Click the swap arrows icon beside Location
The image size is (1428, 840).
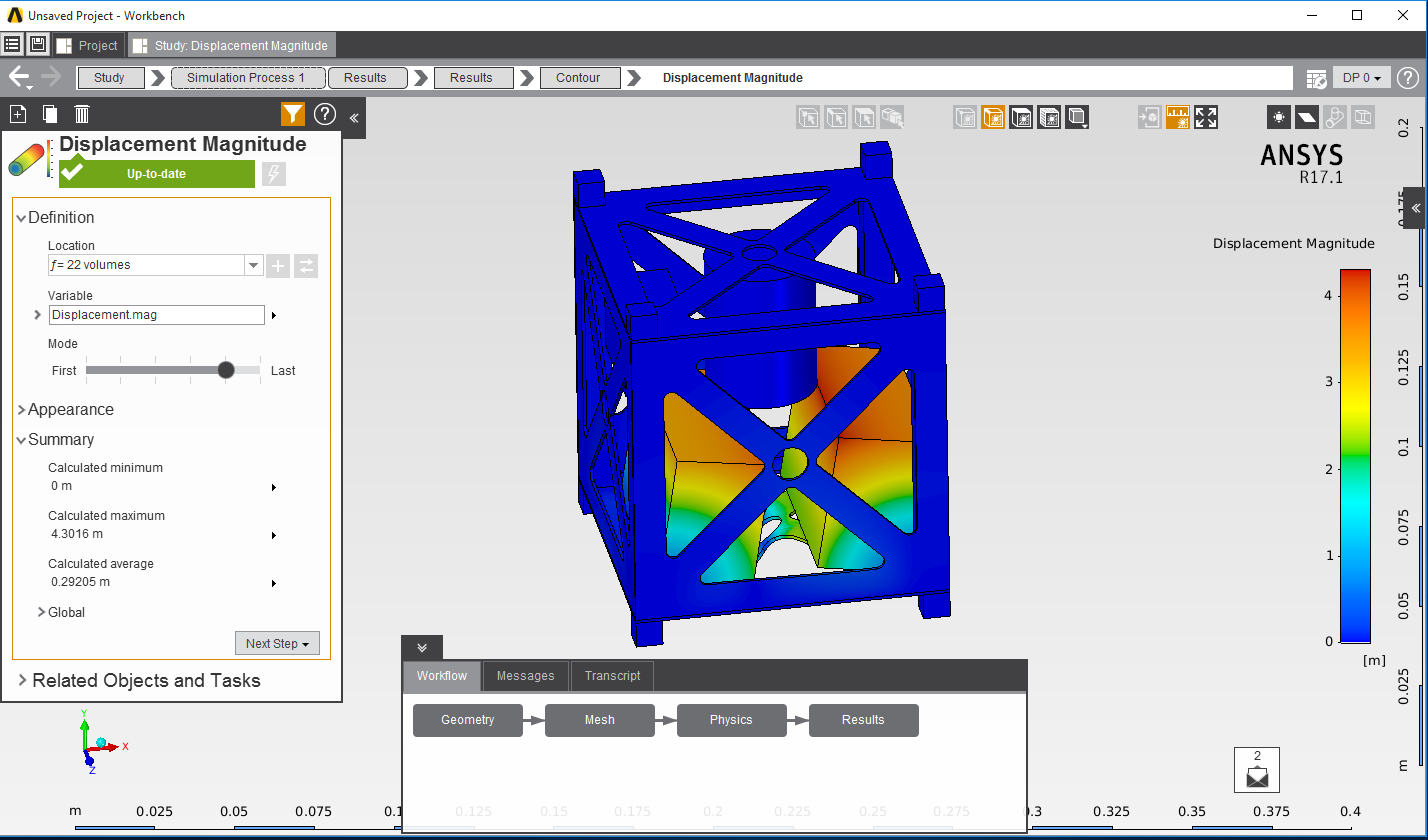click(306, 265)
